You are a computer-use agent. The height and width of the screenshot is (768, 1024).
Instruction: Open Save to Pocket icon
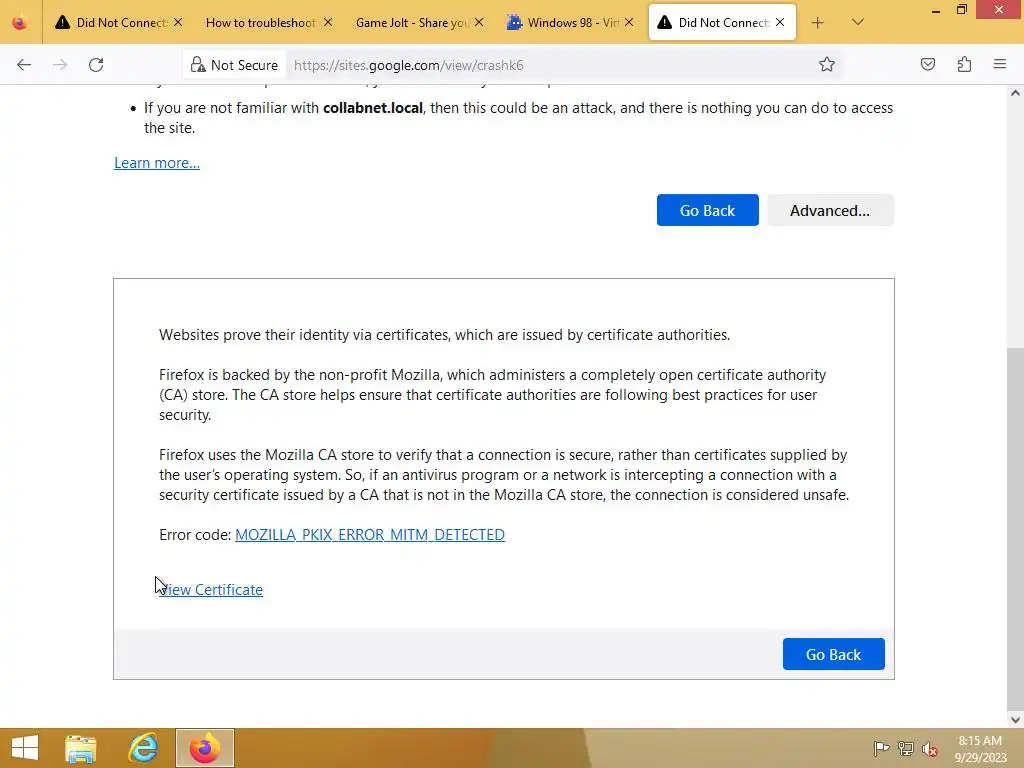(928, 65)
